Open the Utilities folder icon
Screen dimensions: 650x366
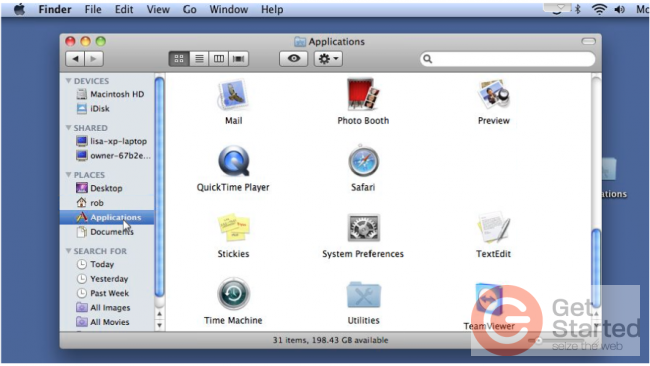(363, 295)
